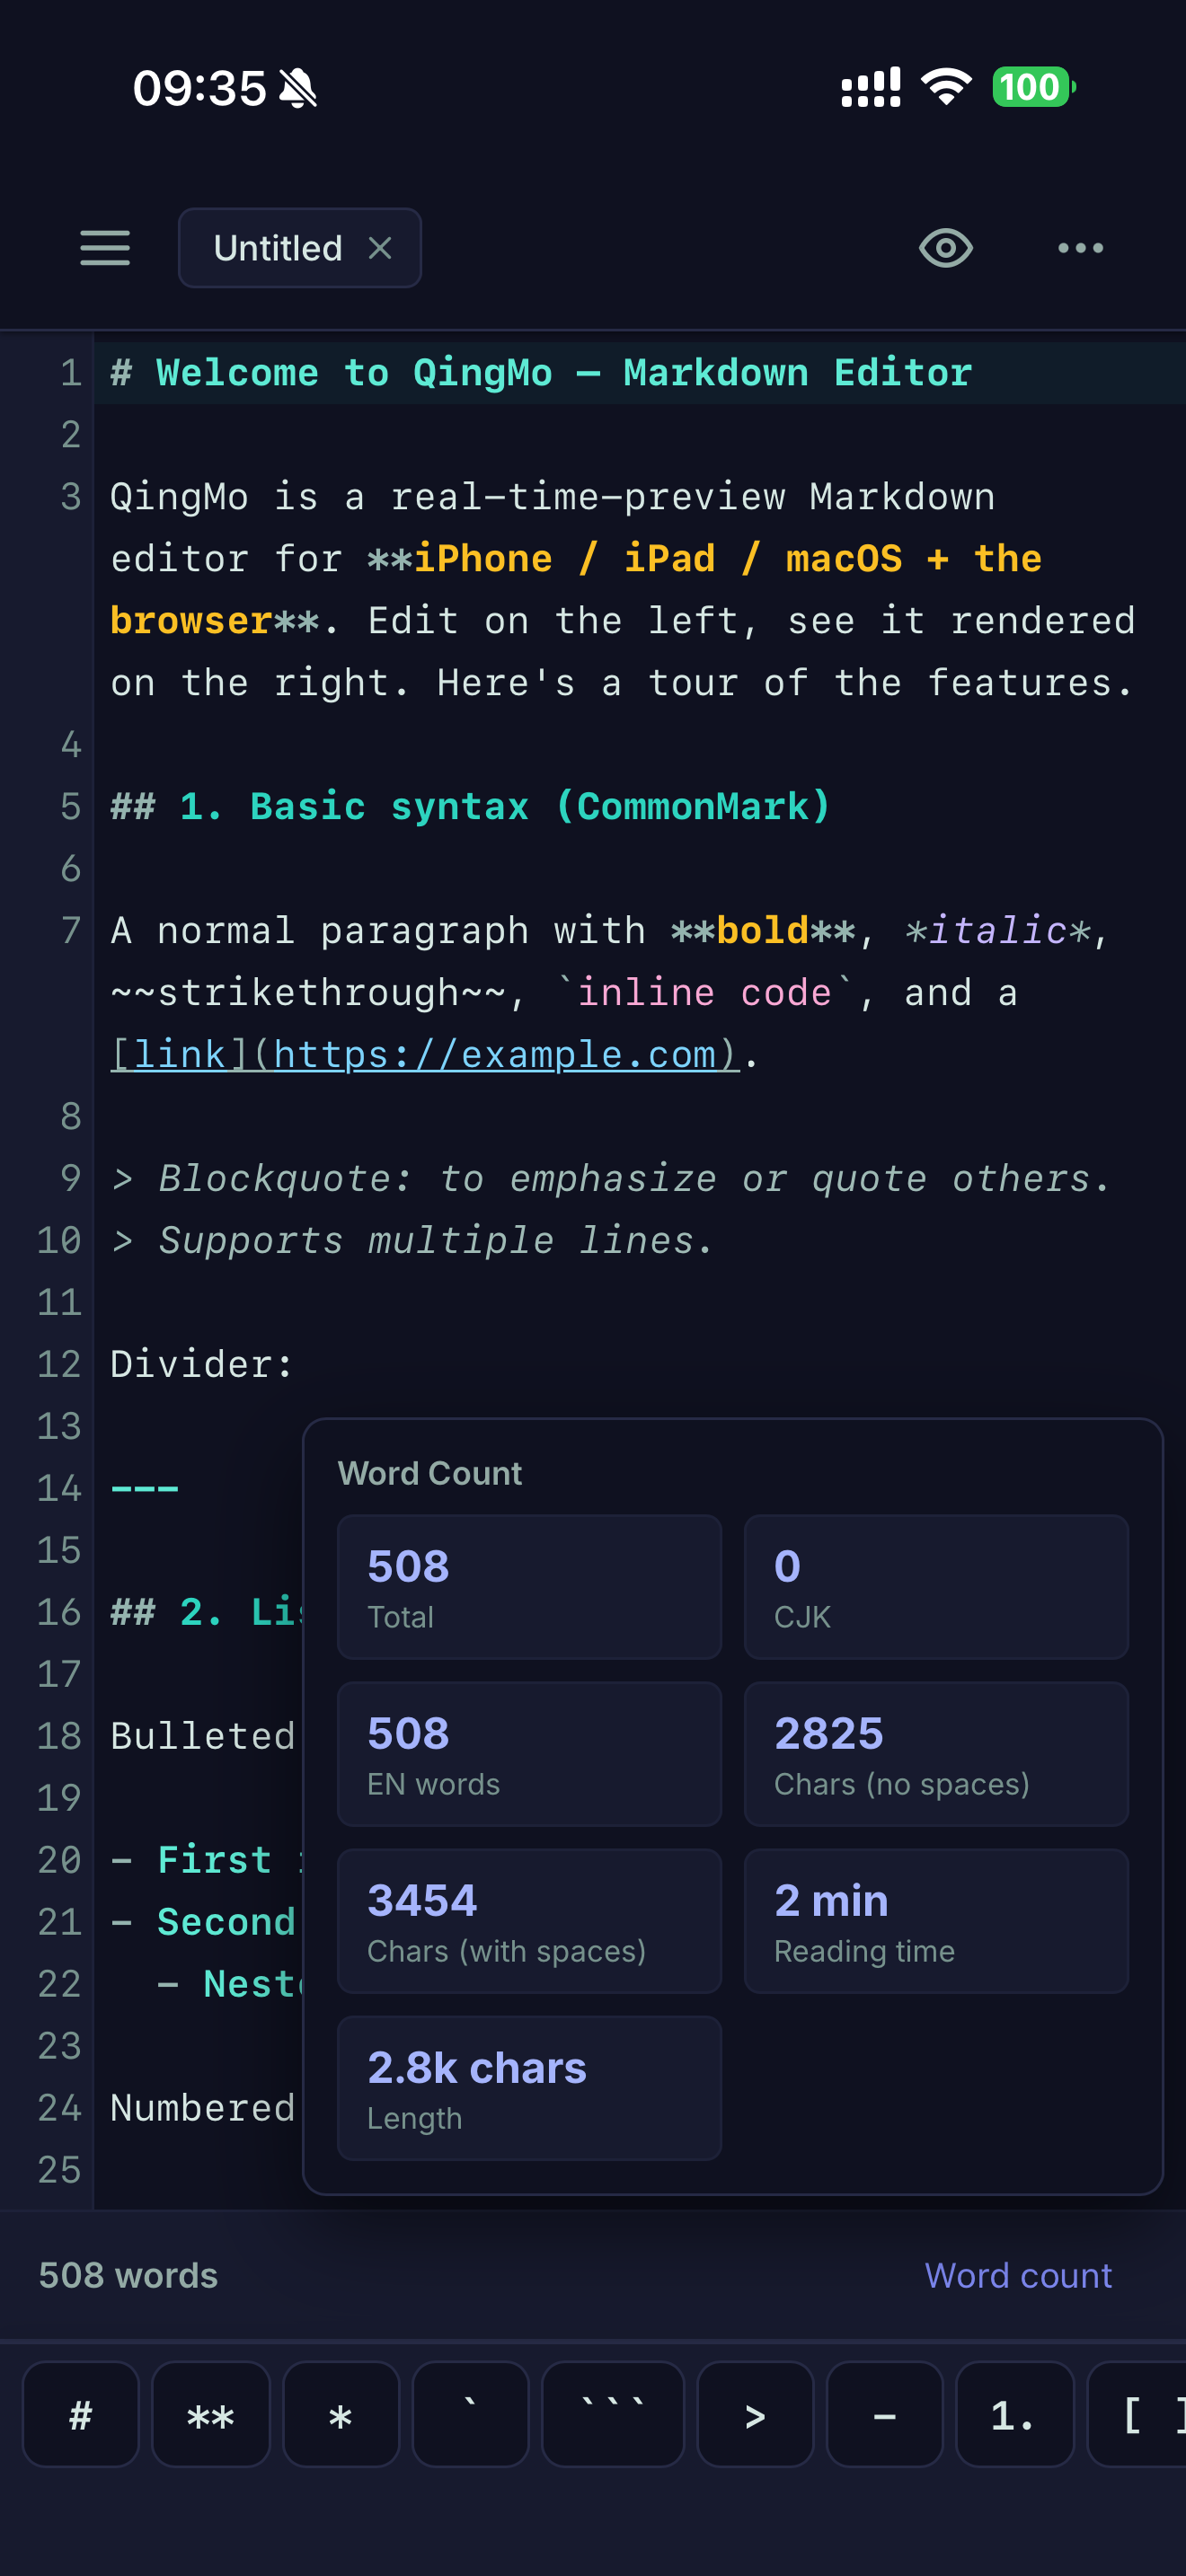Select the Chars (no spaces) card

pos(936,1753)
